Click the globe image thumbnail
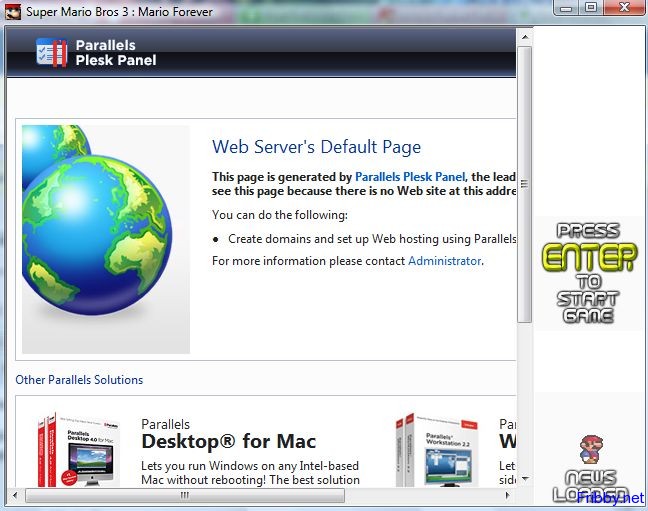Viewport: 648px width, 511px height. [106, 239]
